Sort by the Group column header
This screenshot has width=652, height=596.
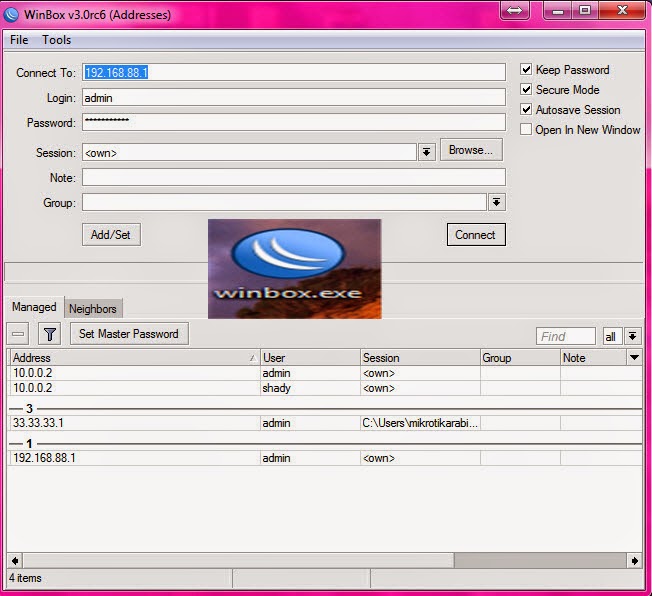click(520, 358)
